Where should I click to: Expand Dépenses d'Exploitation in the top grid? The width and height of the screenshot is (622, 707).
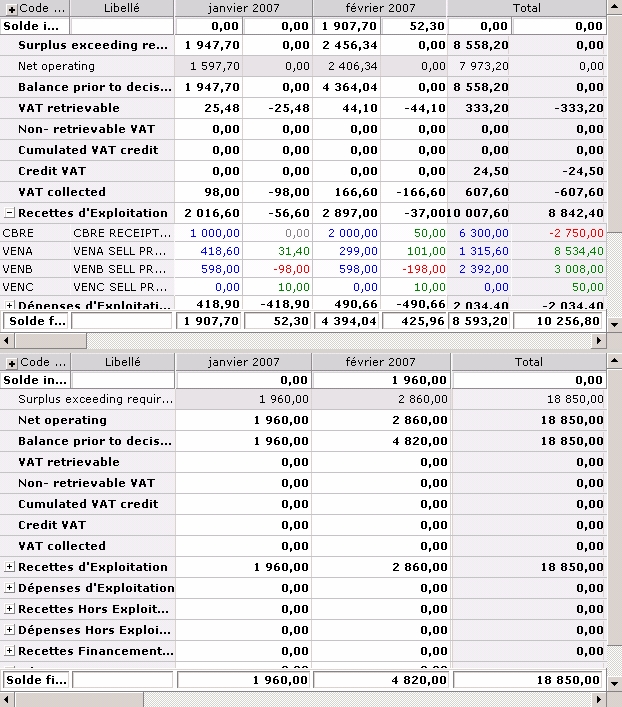9,305
